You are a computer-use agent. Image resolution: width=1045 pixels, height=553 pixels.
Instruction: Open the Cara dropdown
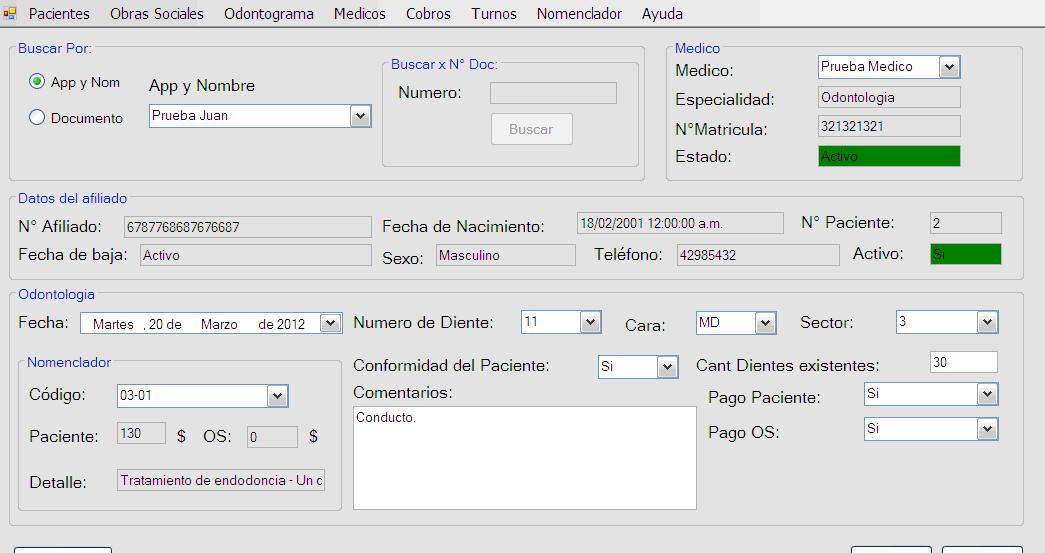(765, 323)
